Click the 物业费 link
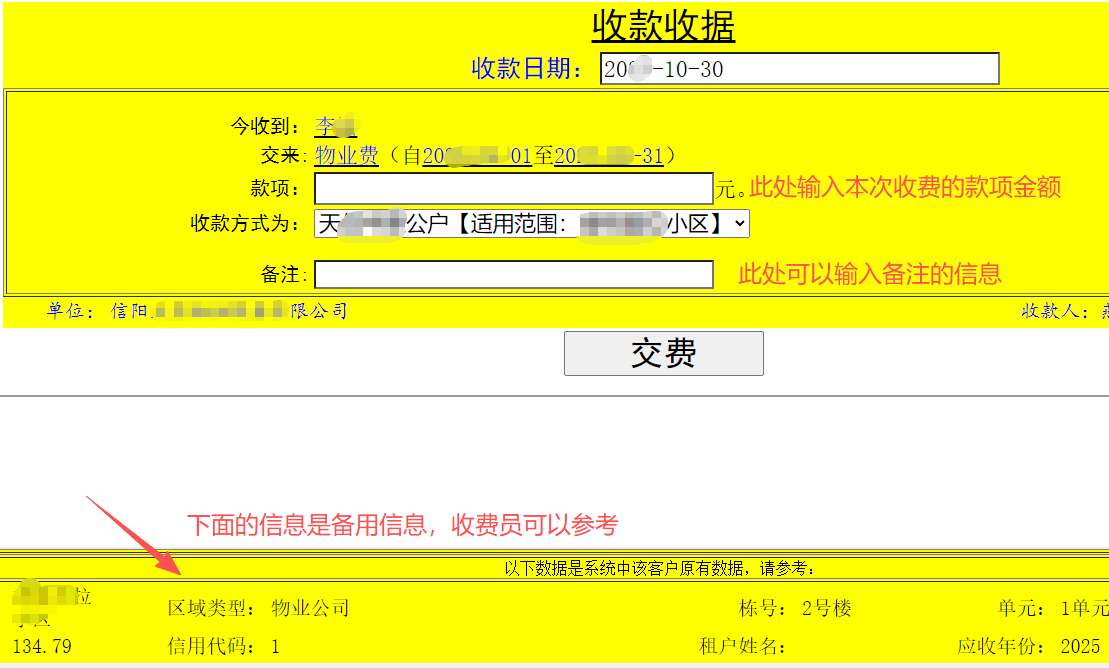Image resolution: width=1109 pixels, height=668 pixels. pyautogui.click(x=346, y=156)
